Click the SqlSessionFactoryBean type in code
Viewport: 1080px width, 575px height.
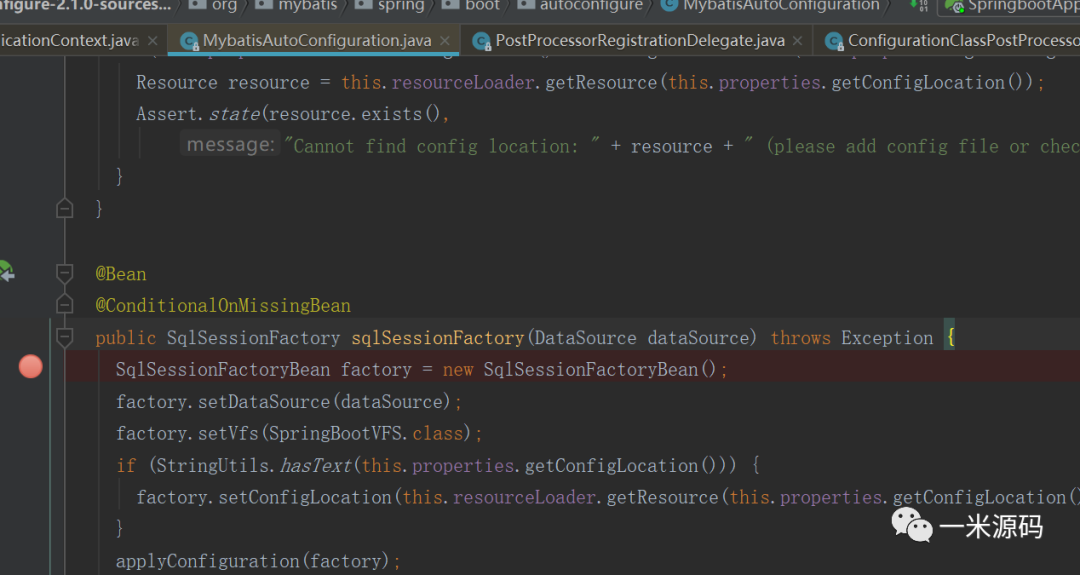[222, 369]
